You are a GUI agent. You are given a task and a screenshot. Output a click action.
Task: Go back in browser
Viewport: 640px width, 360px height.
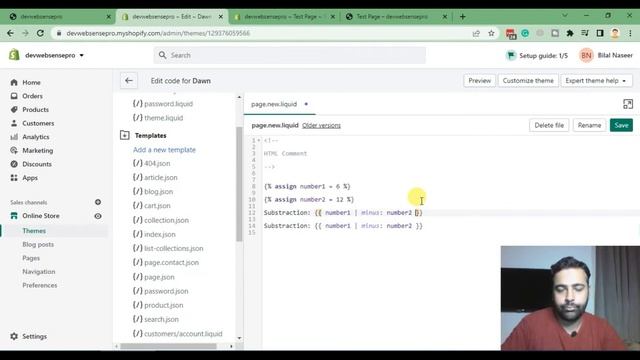[x=11, y=33]
